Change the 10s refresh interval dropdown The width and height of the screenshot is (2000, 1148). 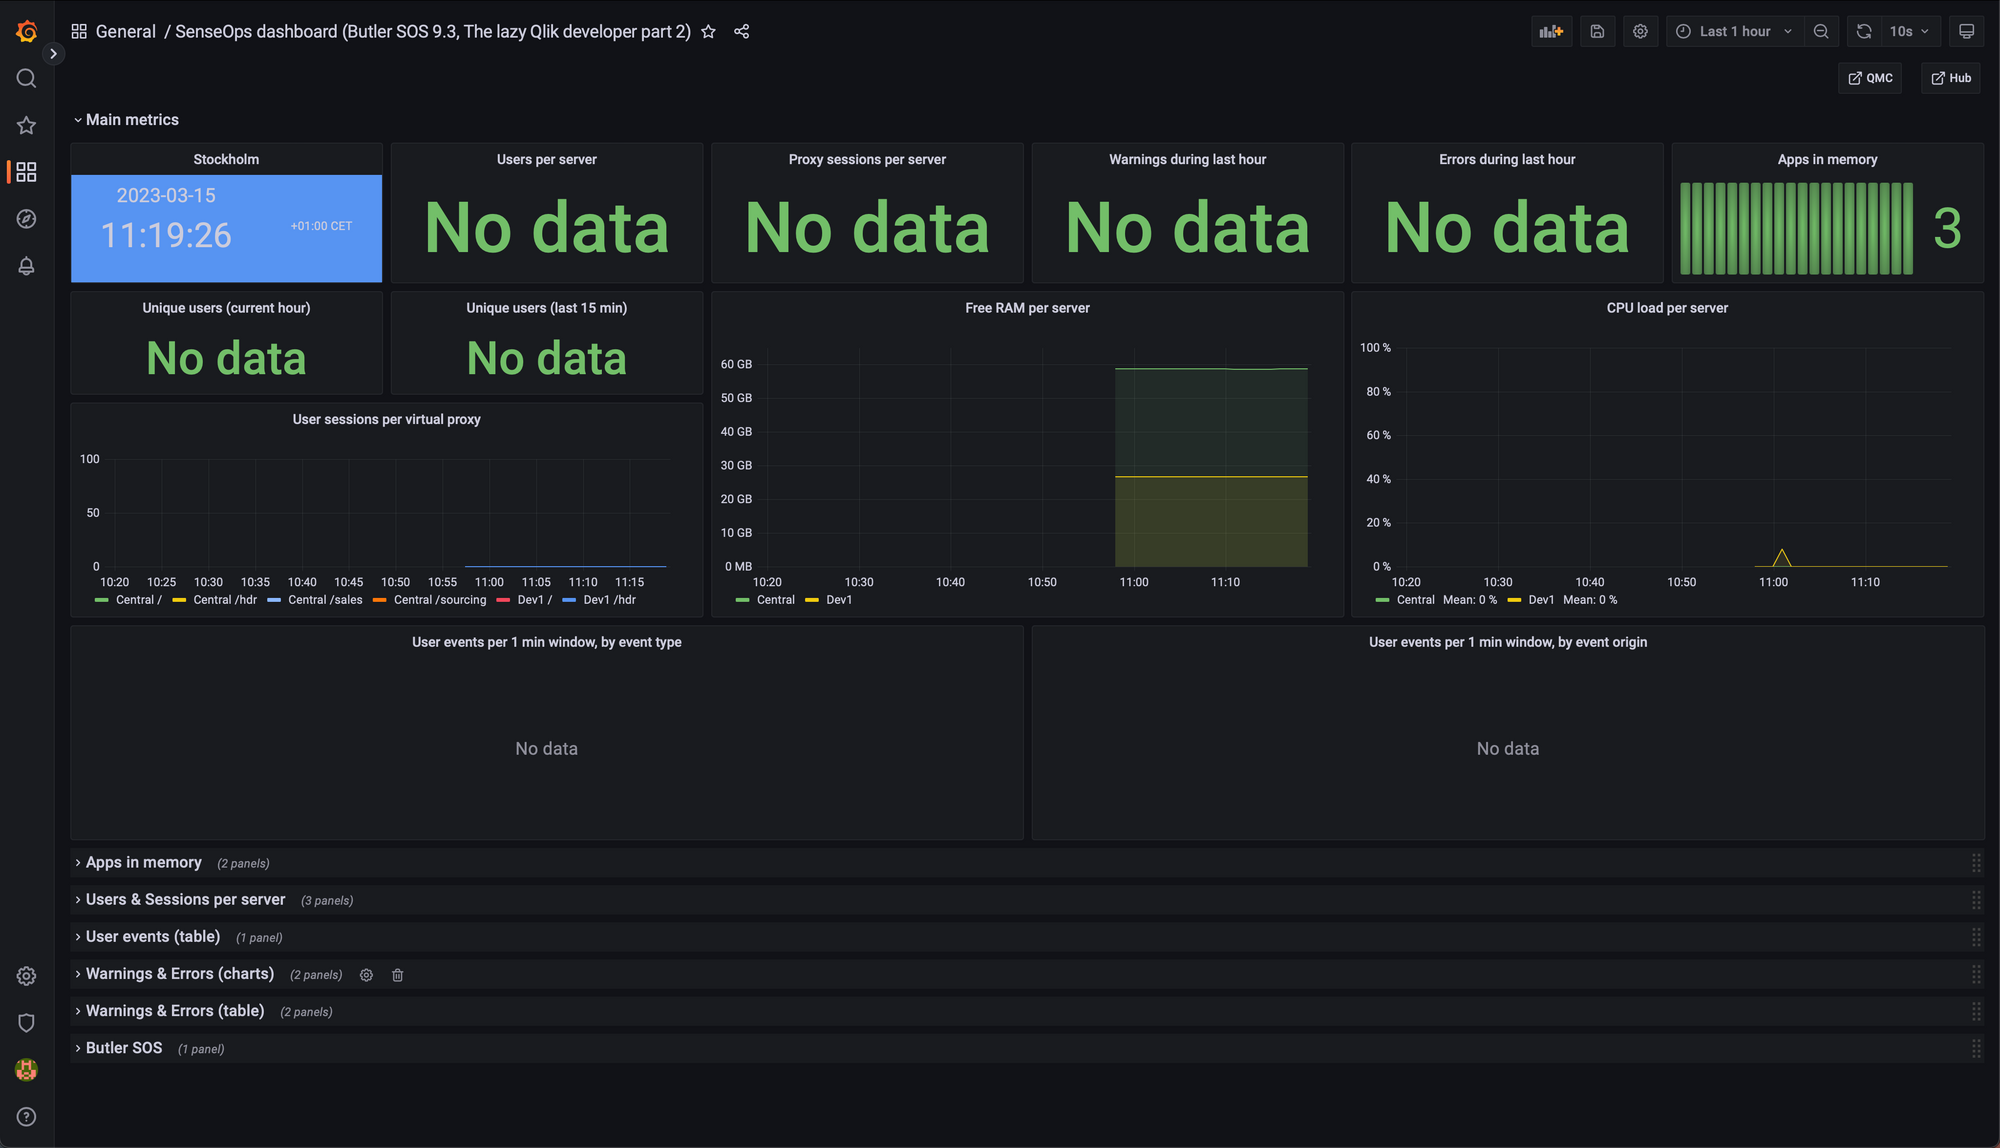pyautogui.click(x=1911, y=30)
